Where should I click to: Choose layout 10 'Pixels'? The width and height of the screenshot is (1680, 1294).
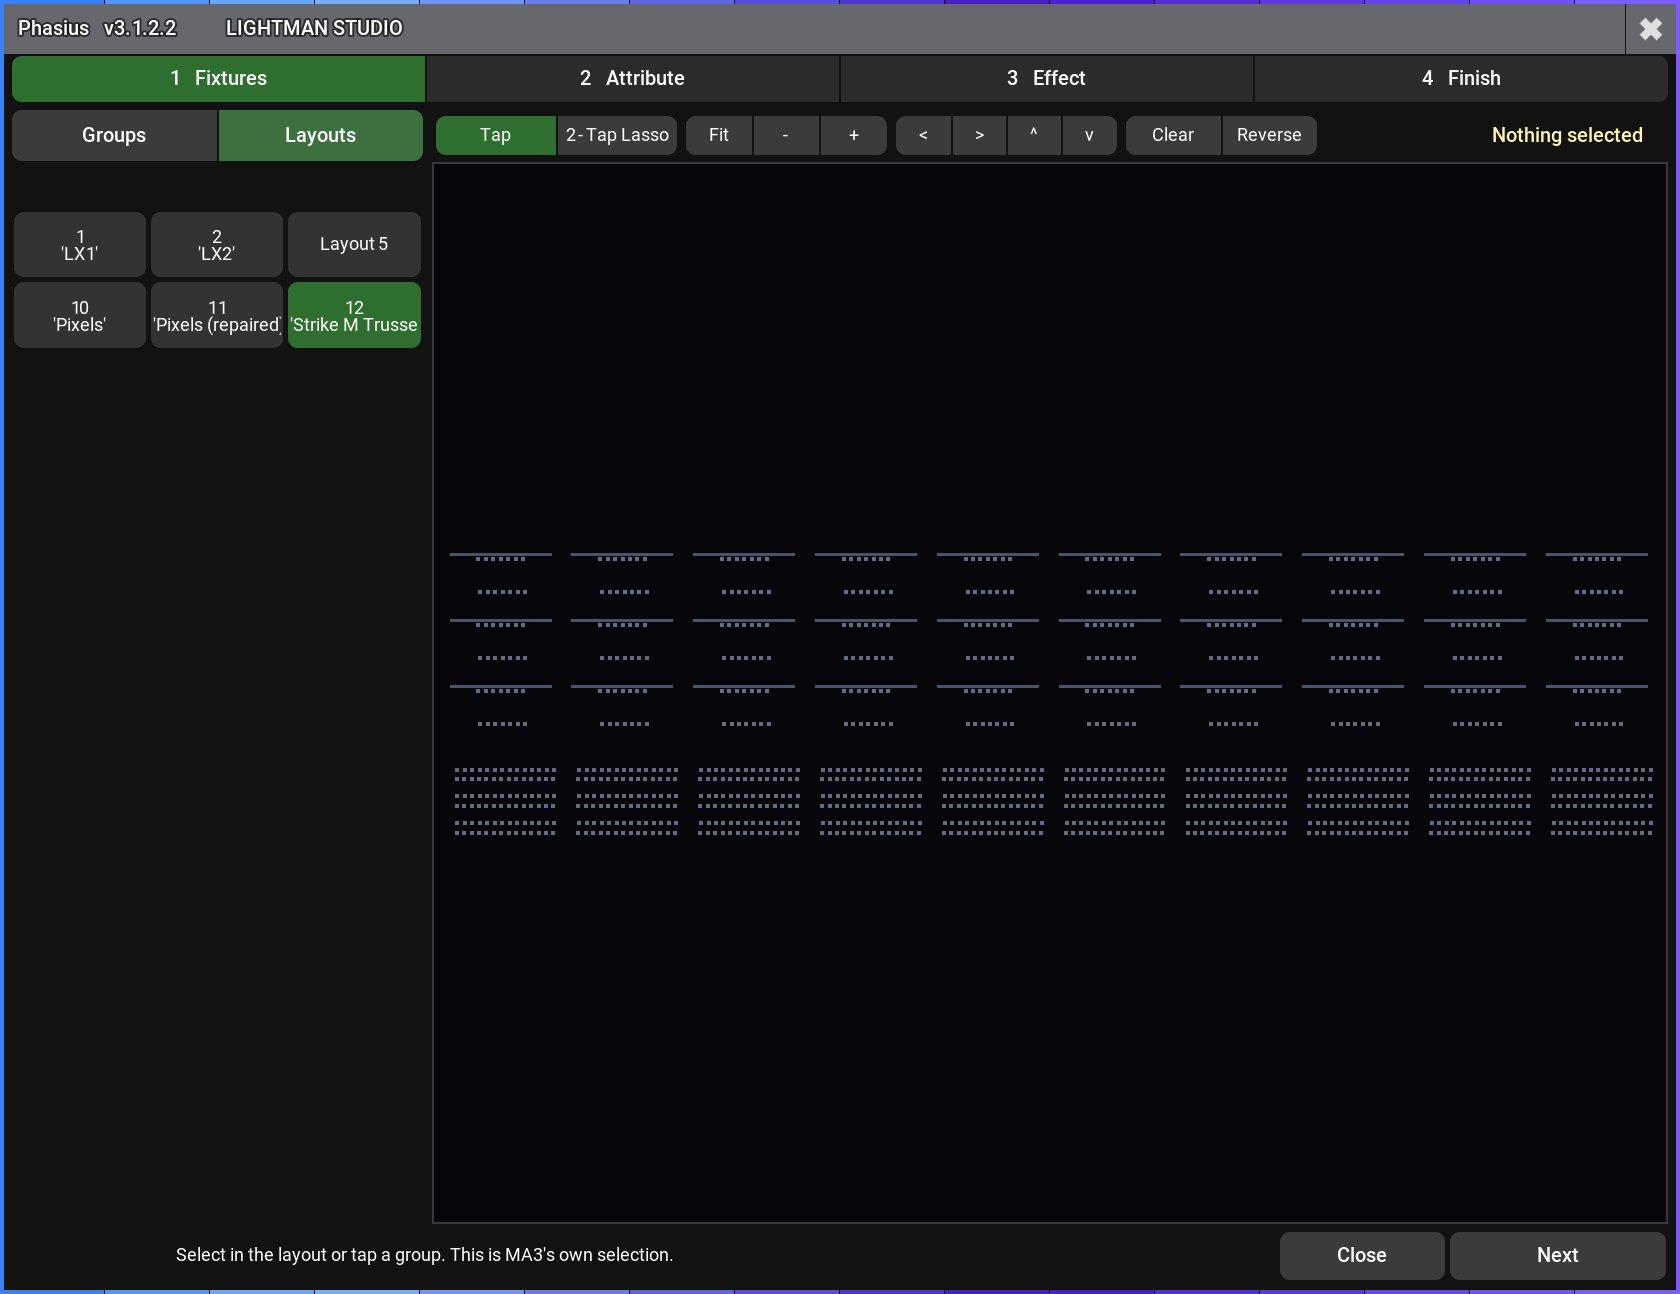pyautogui.click(x=80, y=316)
